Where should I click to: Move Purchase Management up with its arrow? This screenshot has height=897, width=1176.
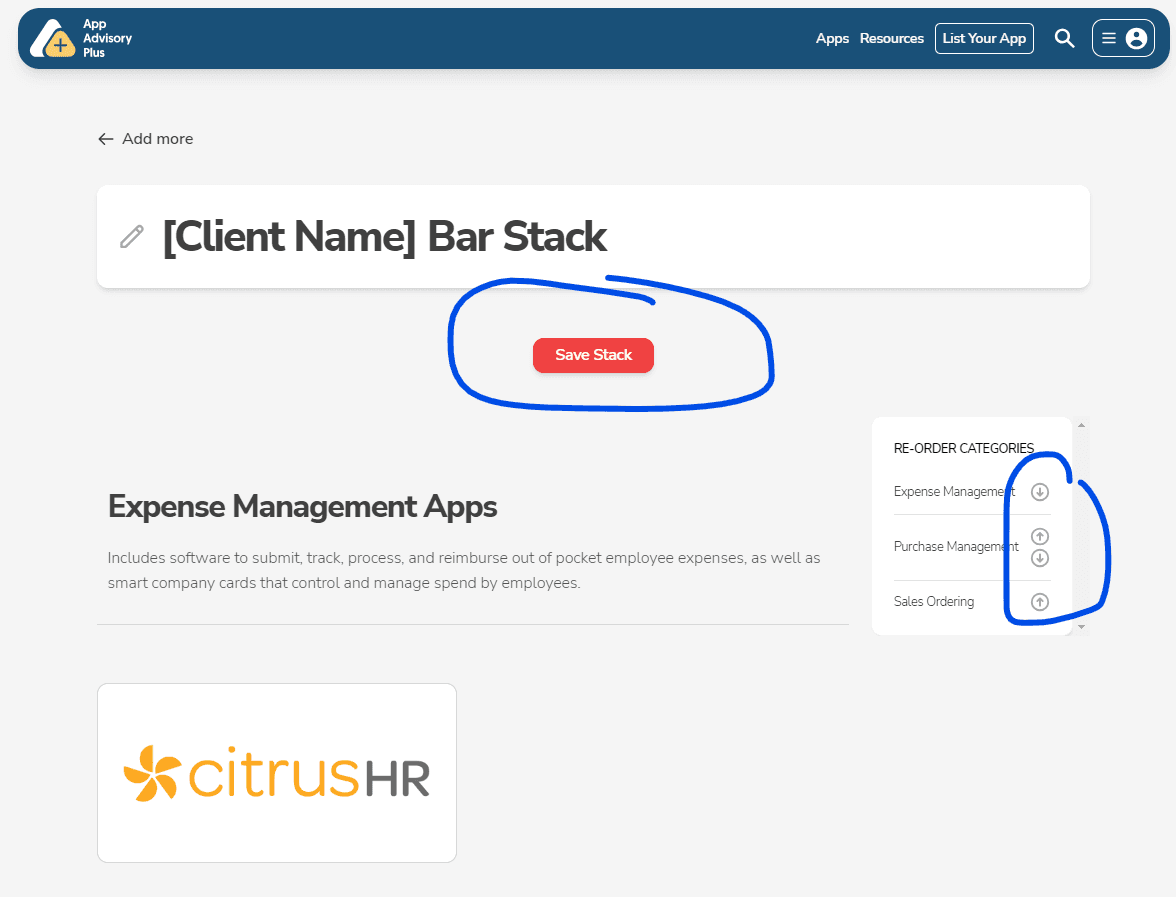coord(1040,537)
